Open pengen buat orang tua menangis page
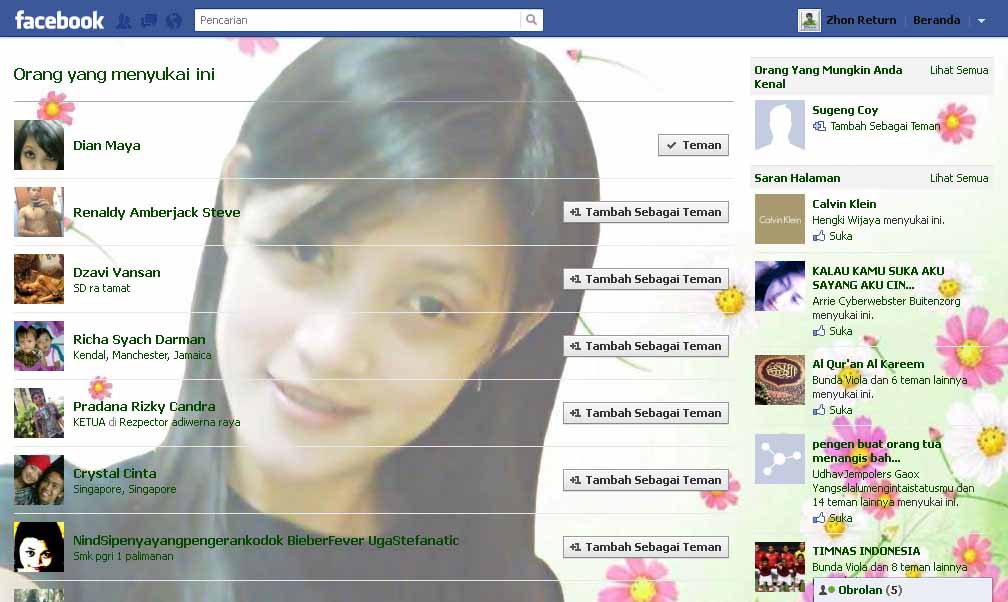Screen dimensions: 1008x602 (876, 451)
